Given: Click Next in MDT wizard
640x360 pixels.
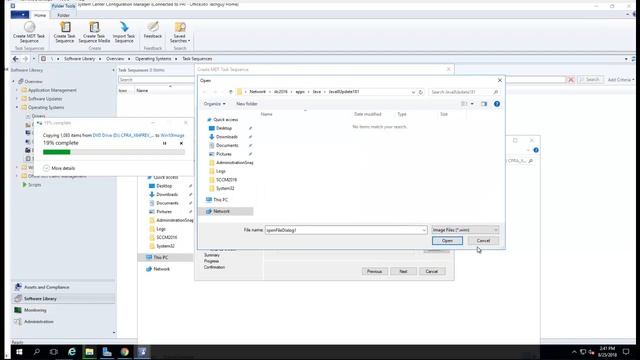Looking at the screenshot, I should point(403,271).
